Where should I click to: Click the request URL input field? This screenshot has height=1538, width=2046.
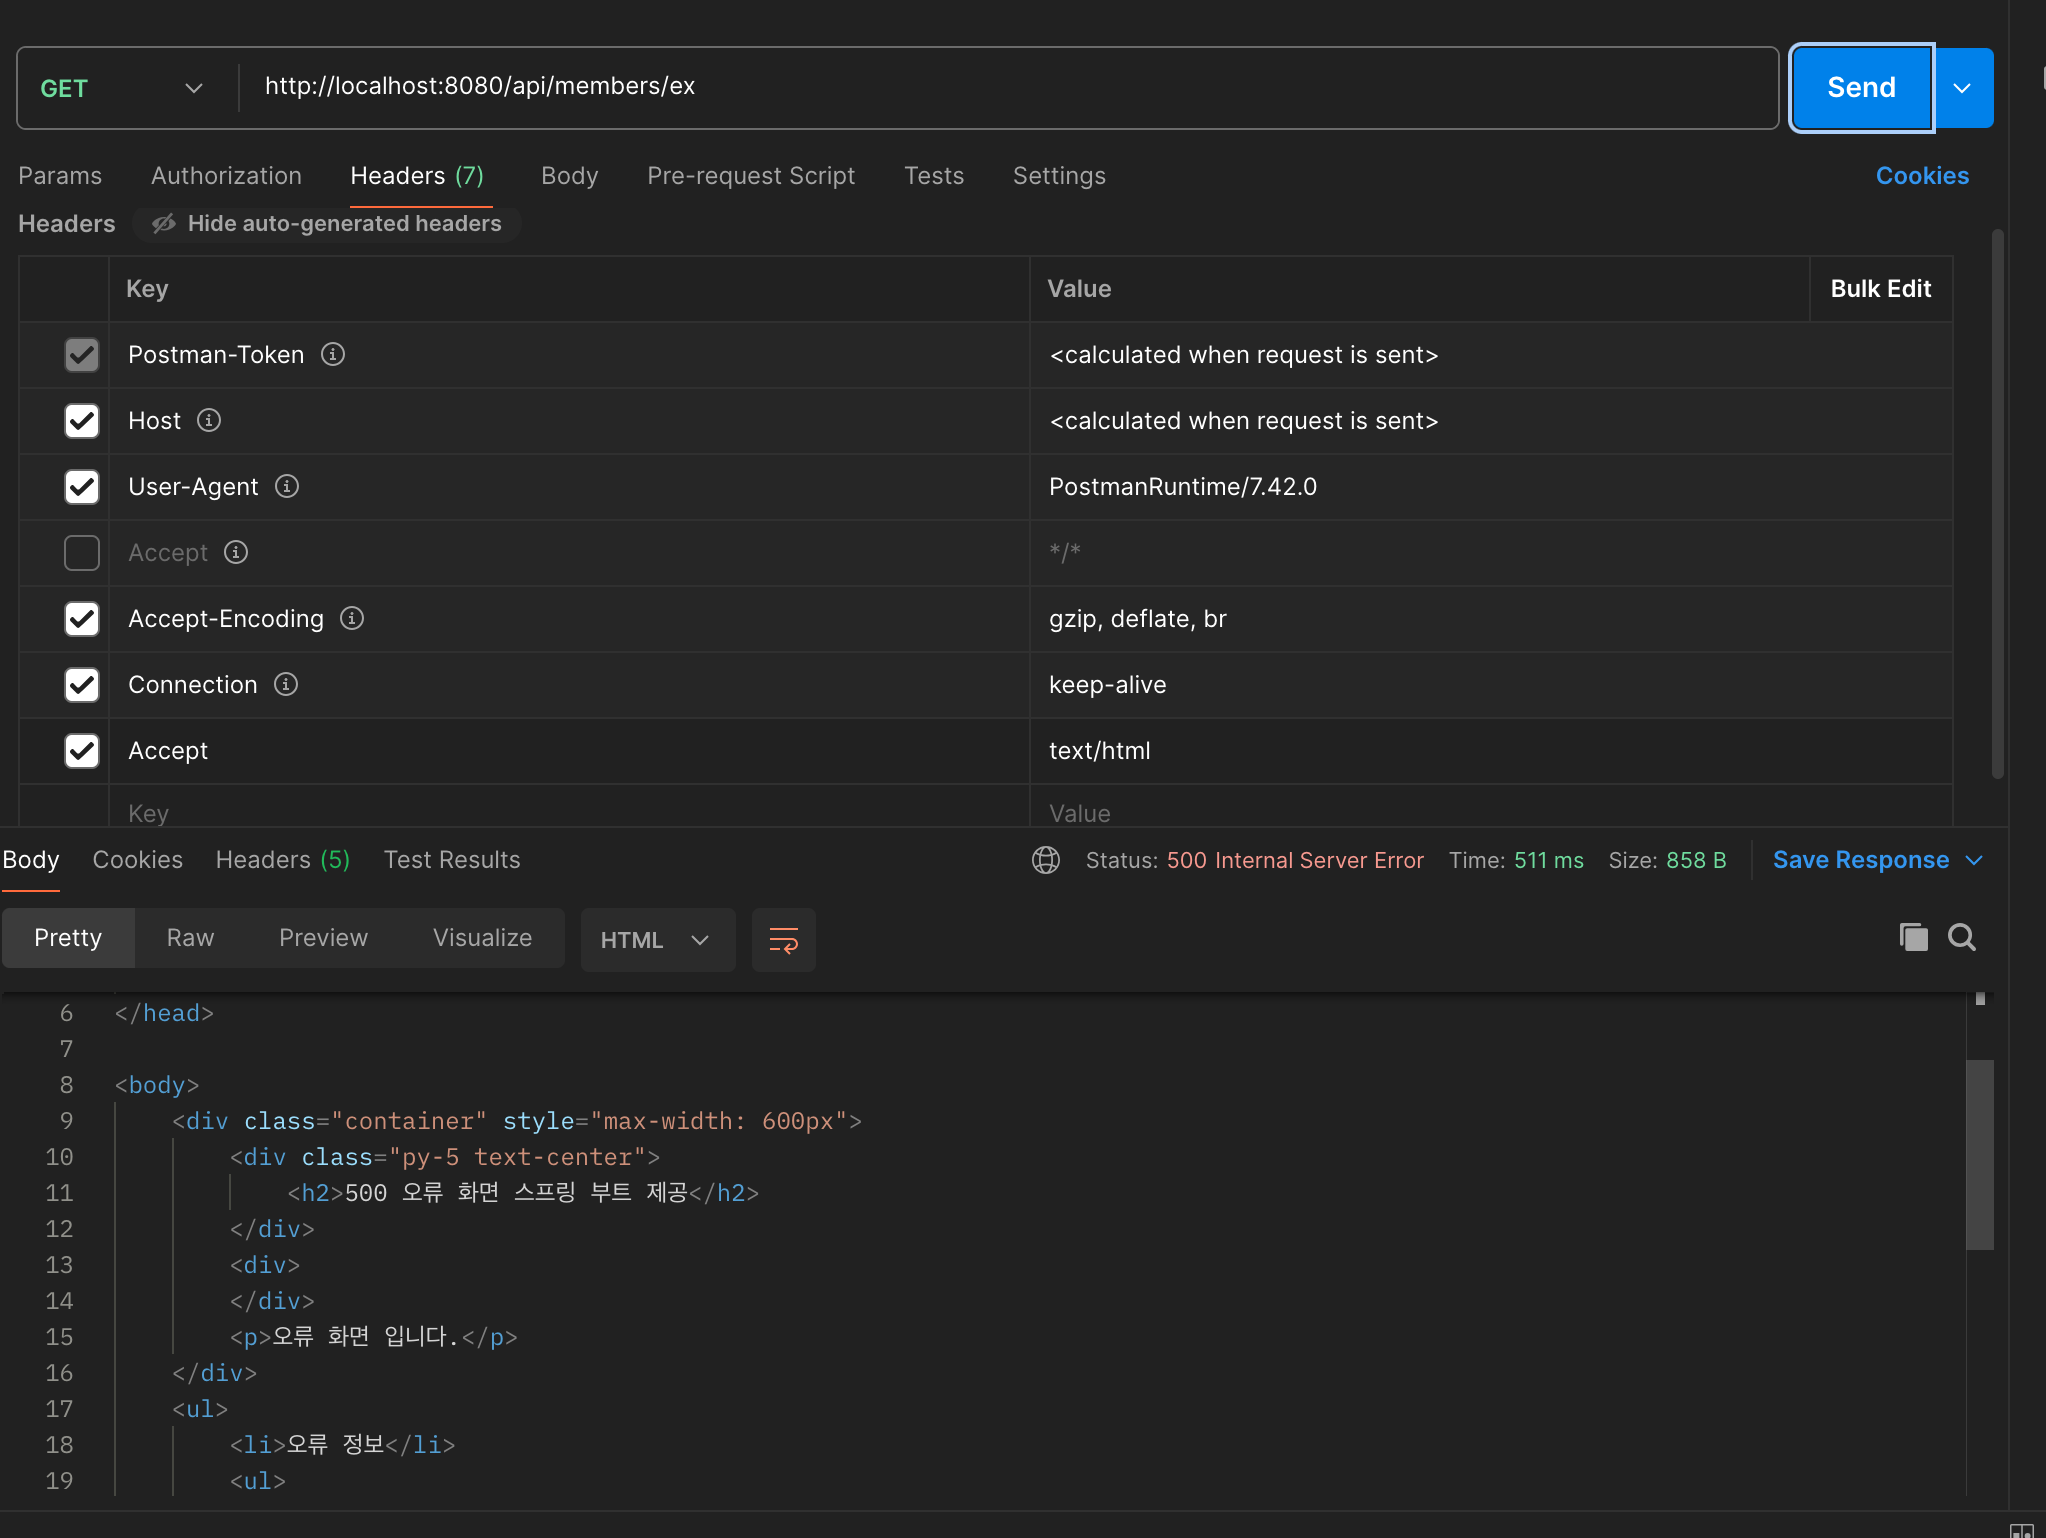pyautogui.click(x=1000, y=87)
